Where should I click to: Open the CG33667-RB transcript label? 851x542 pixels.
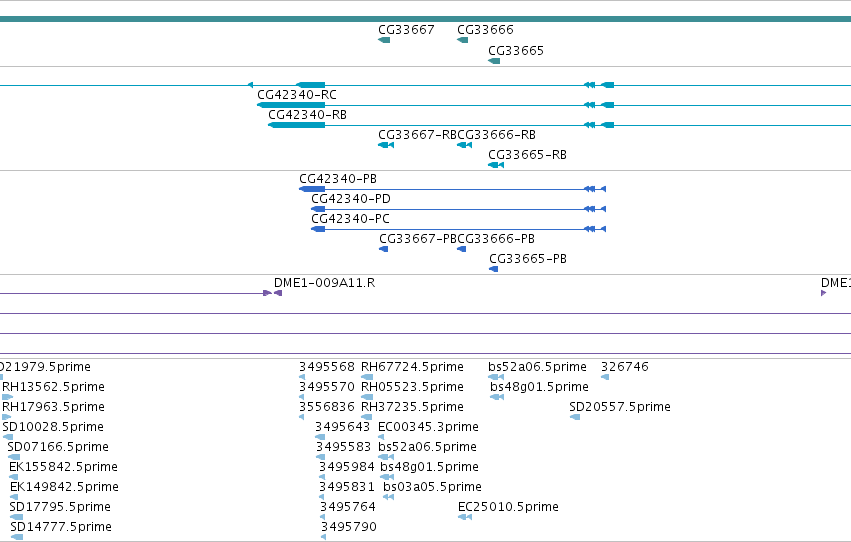[417, 135]
